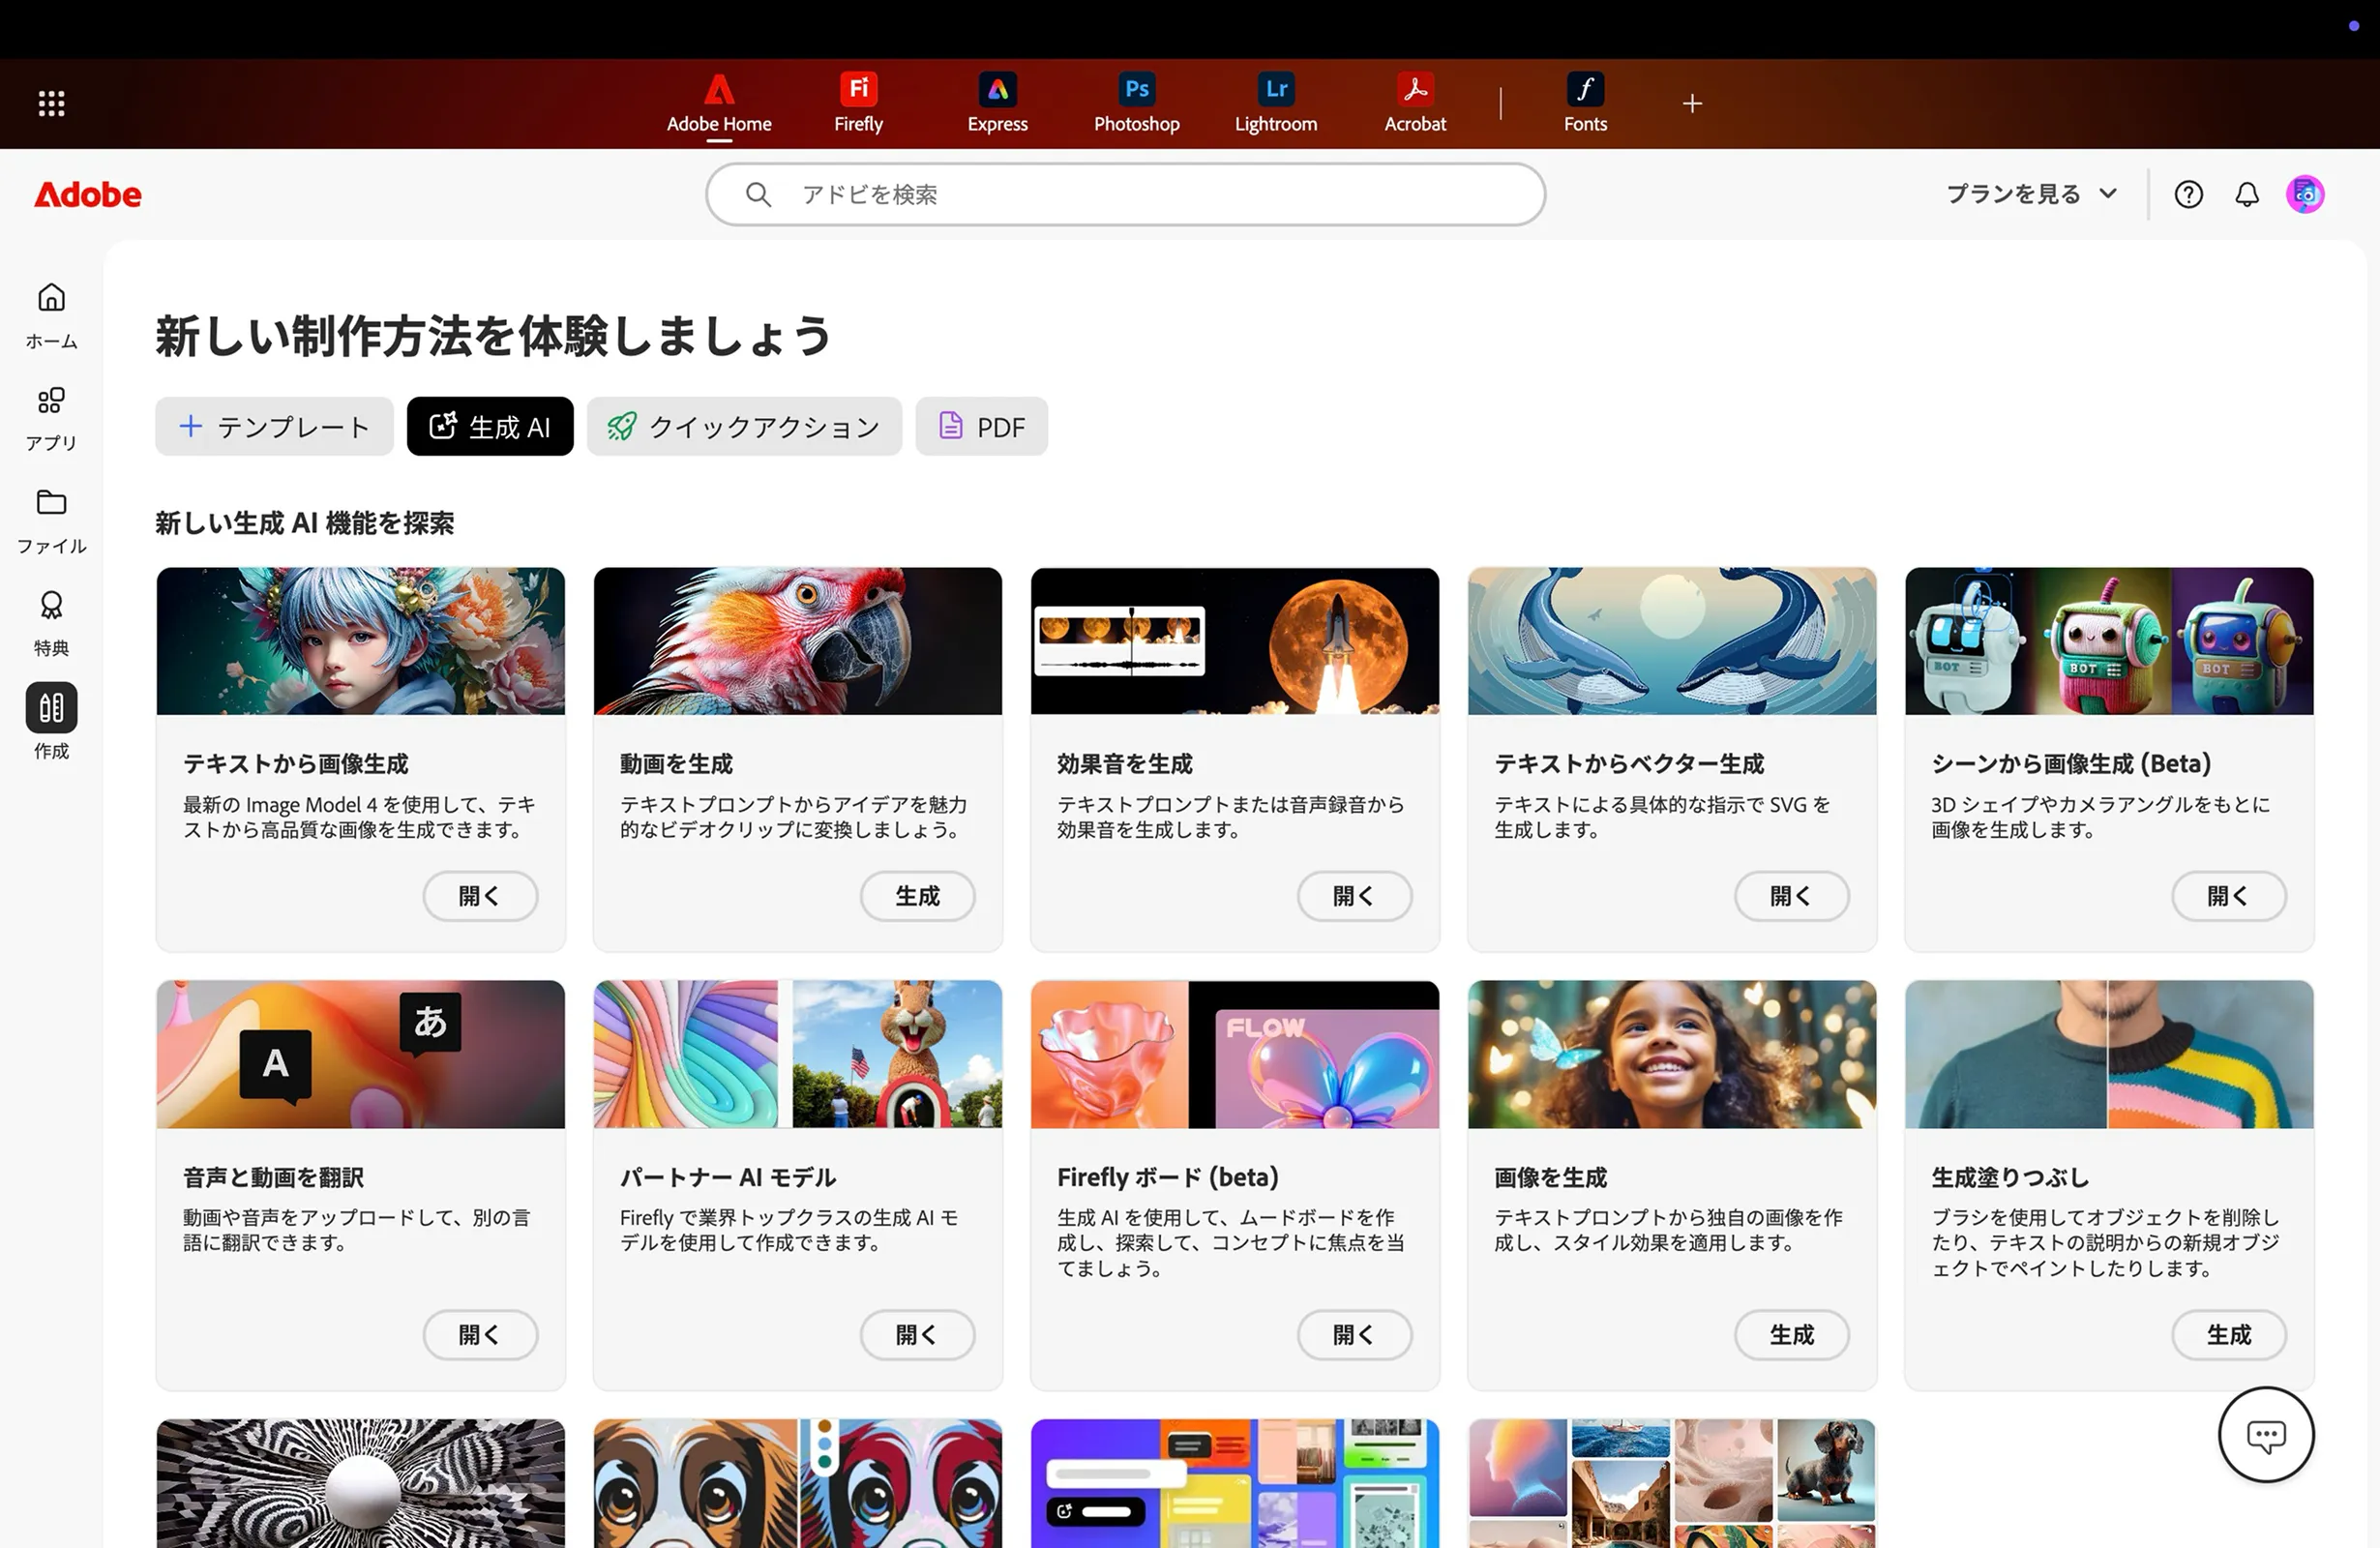The image size is (2380, 1548).
Task: Click 開く on テキストから画像生成 card
Action: click(480, 896)
